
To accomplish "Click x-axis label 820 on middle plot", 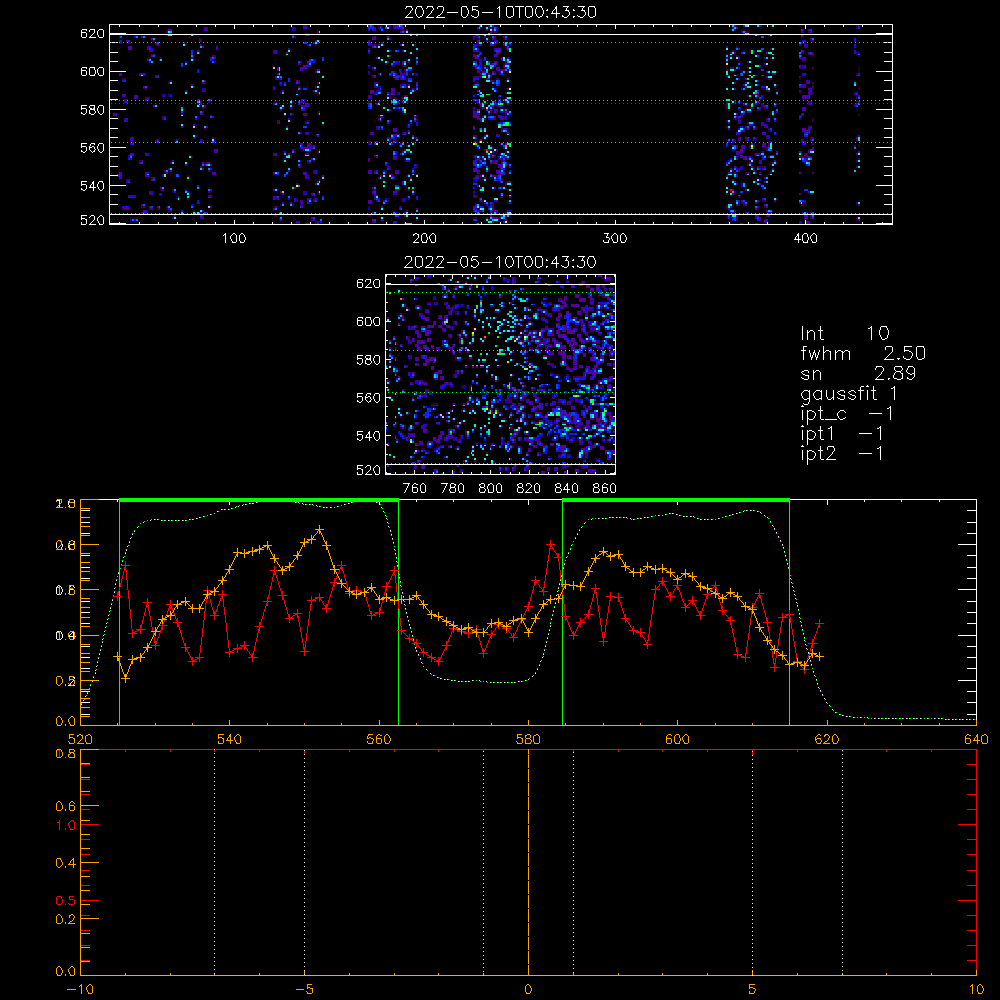I will point(528,489).
